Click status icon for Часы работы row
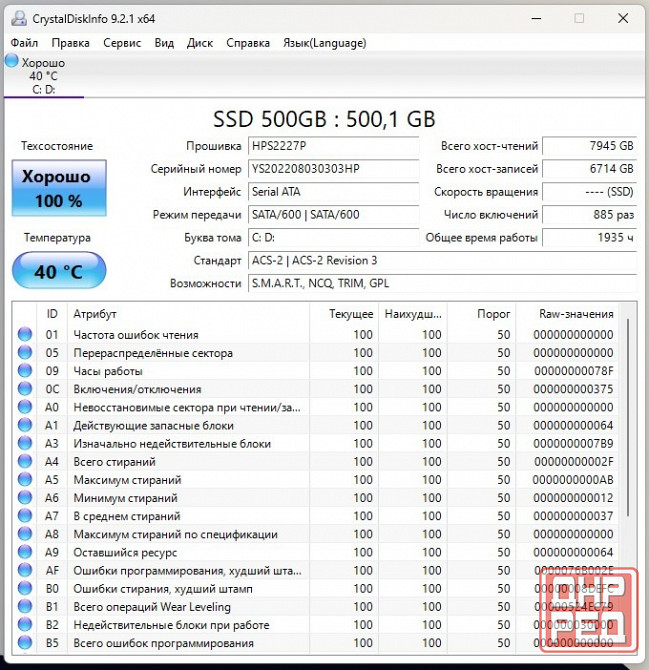This screenshot has height=670, width=649. pos(25,370)
